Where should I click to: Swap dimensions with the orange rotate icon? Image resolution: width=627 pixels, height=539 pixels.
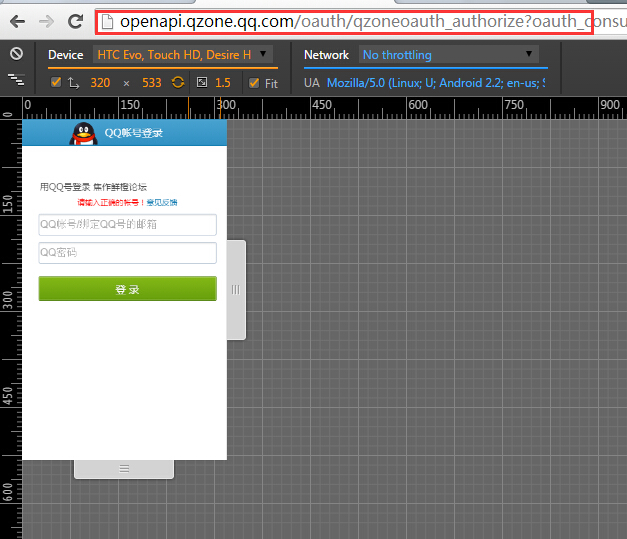(x=178, y=82)
